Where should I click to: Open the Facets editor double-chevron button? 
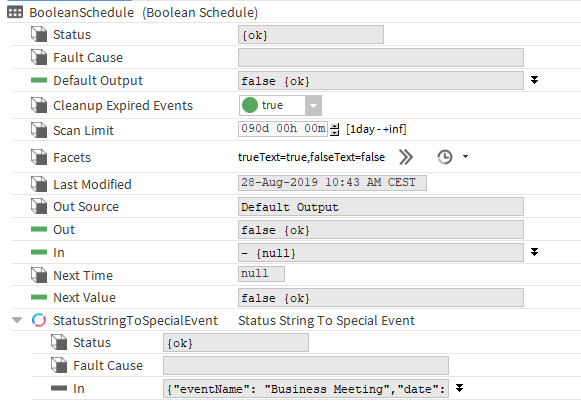pyautogui.click(x=406, y=157)
